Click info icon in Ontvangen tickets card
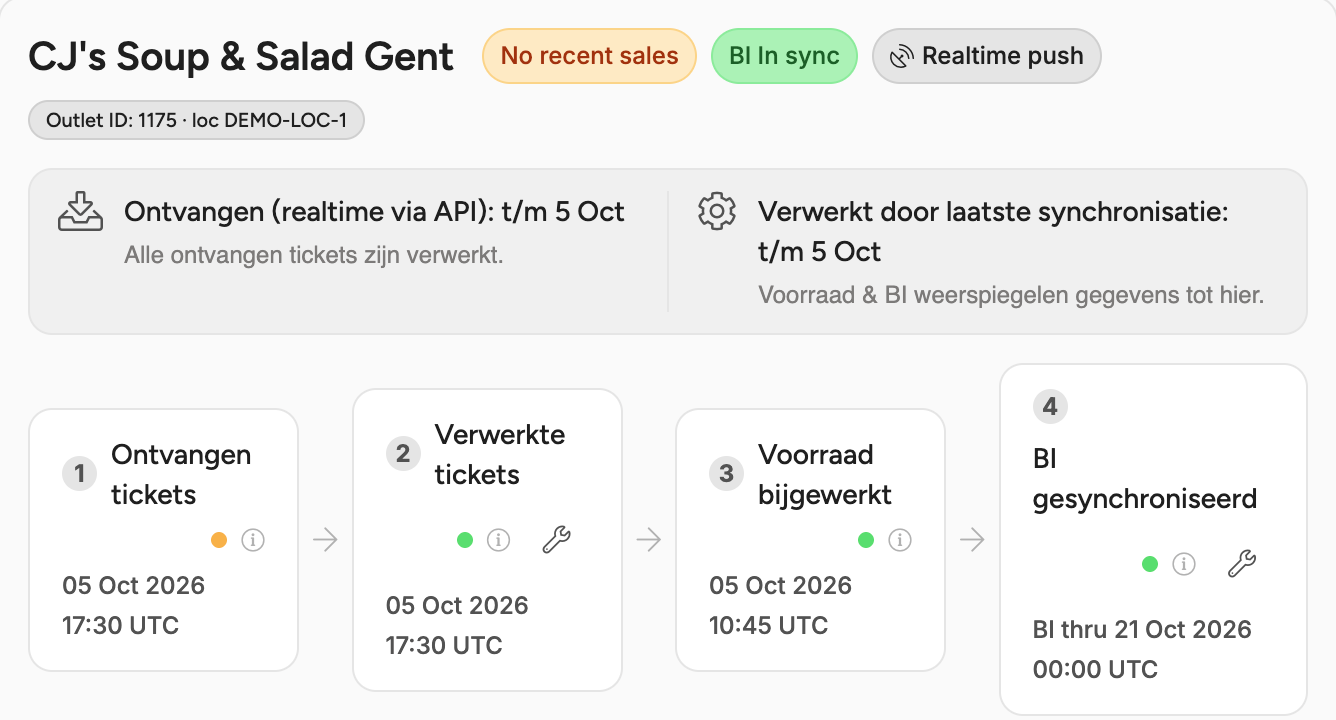Screen dimensions: 1336x720 [x=253, y=540]
